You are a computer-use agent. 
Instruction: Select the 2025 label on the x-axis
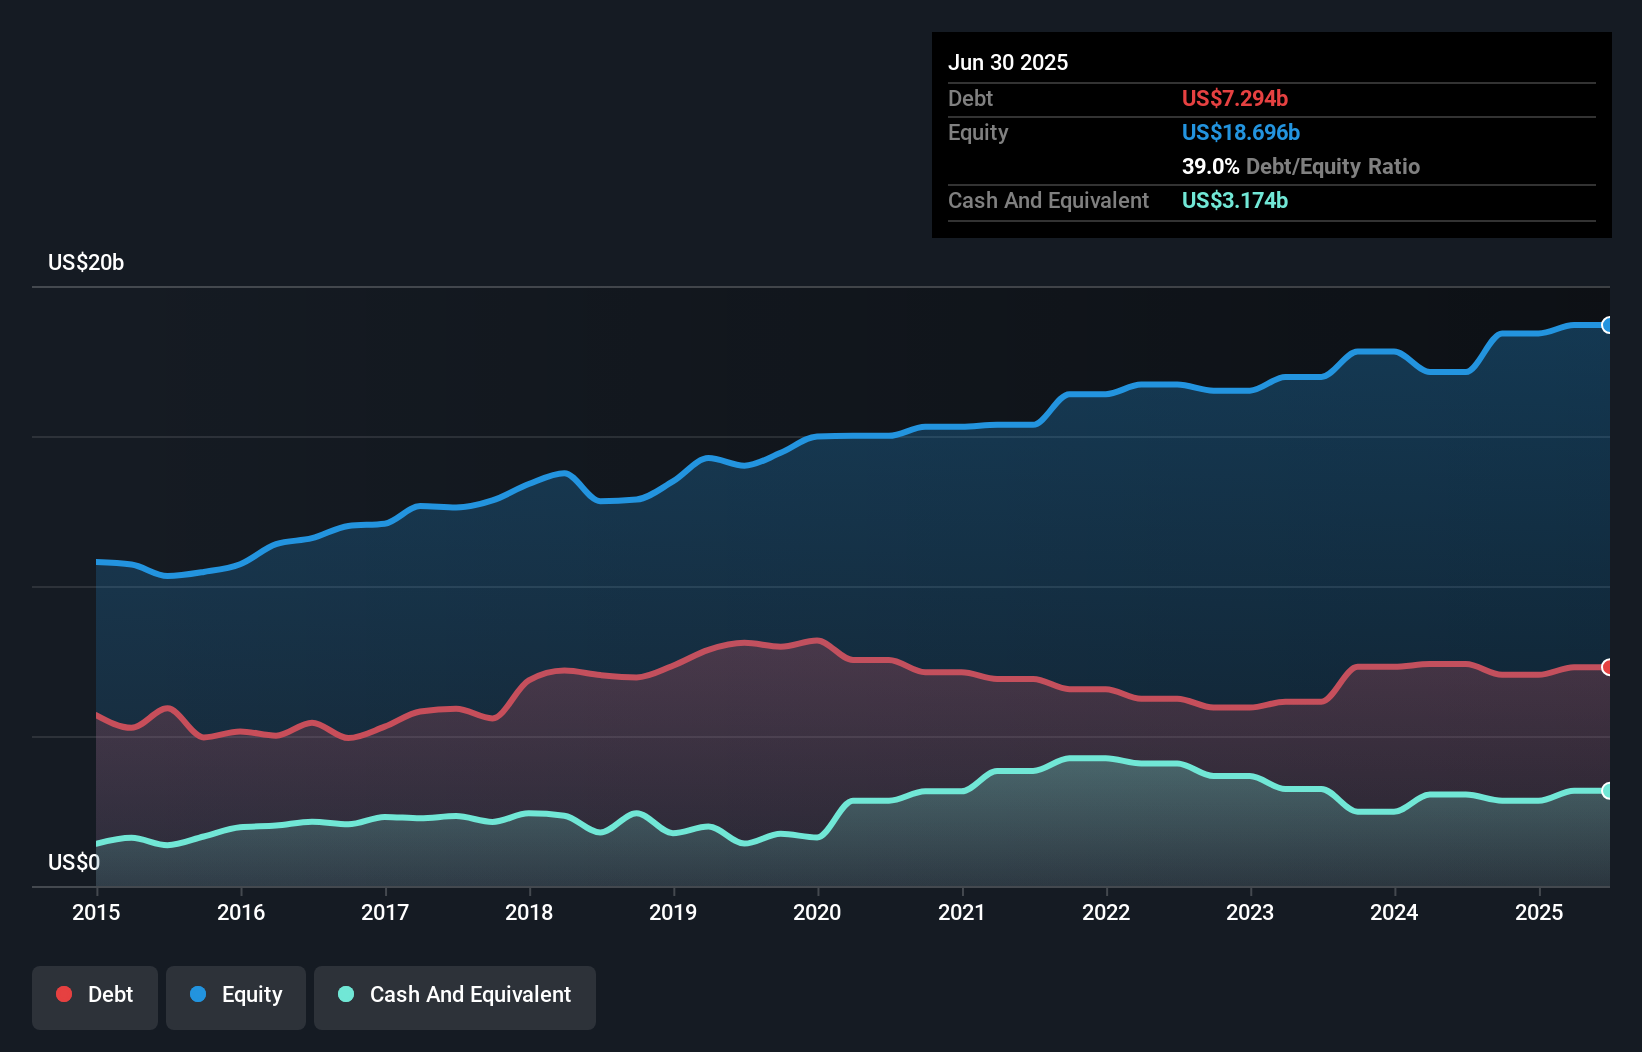1540,912
